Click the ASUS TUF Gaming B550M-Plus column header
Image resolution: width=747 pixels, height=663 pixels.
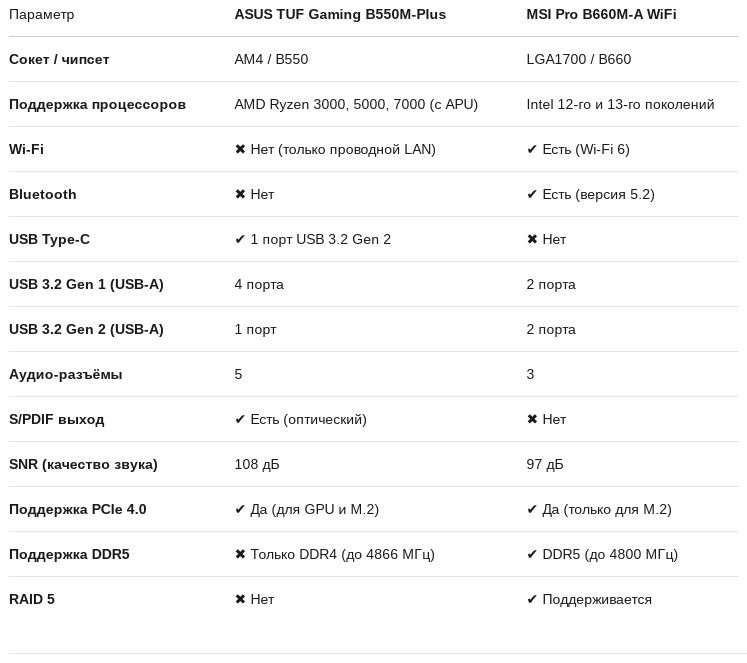(x=340, y=14)
